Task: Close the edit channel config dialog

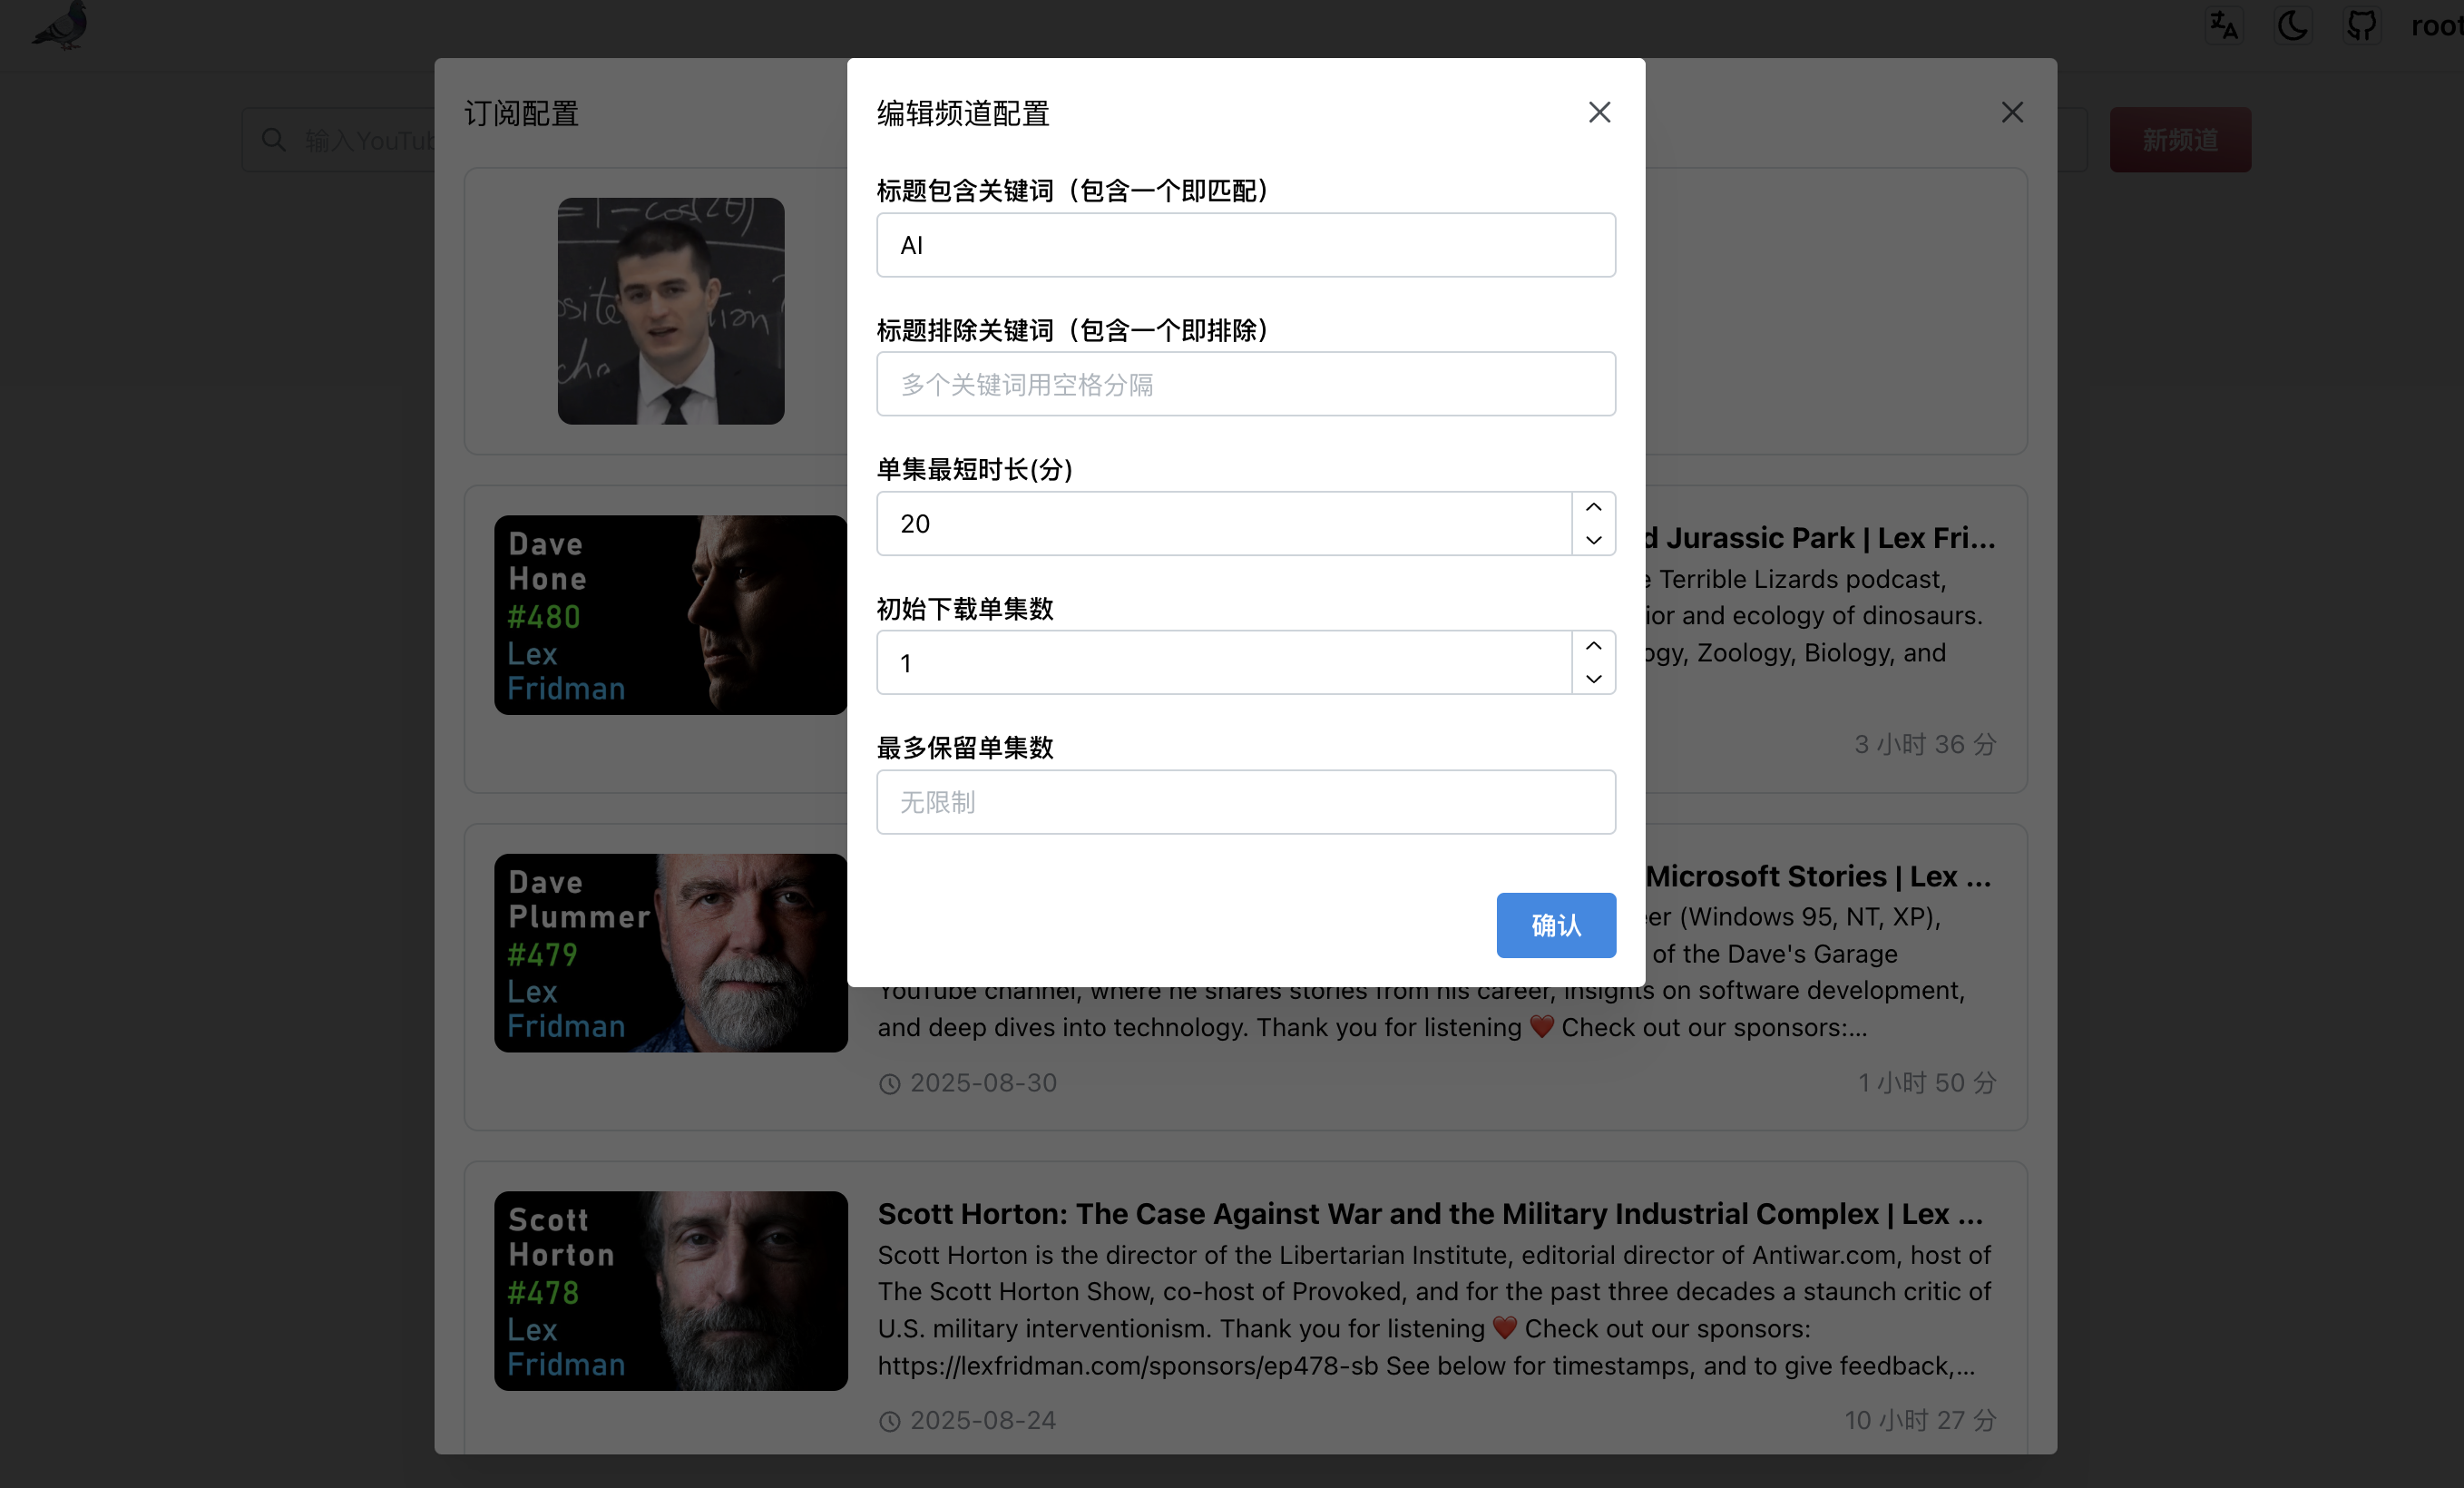Action: (x=1599, y=112)
